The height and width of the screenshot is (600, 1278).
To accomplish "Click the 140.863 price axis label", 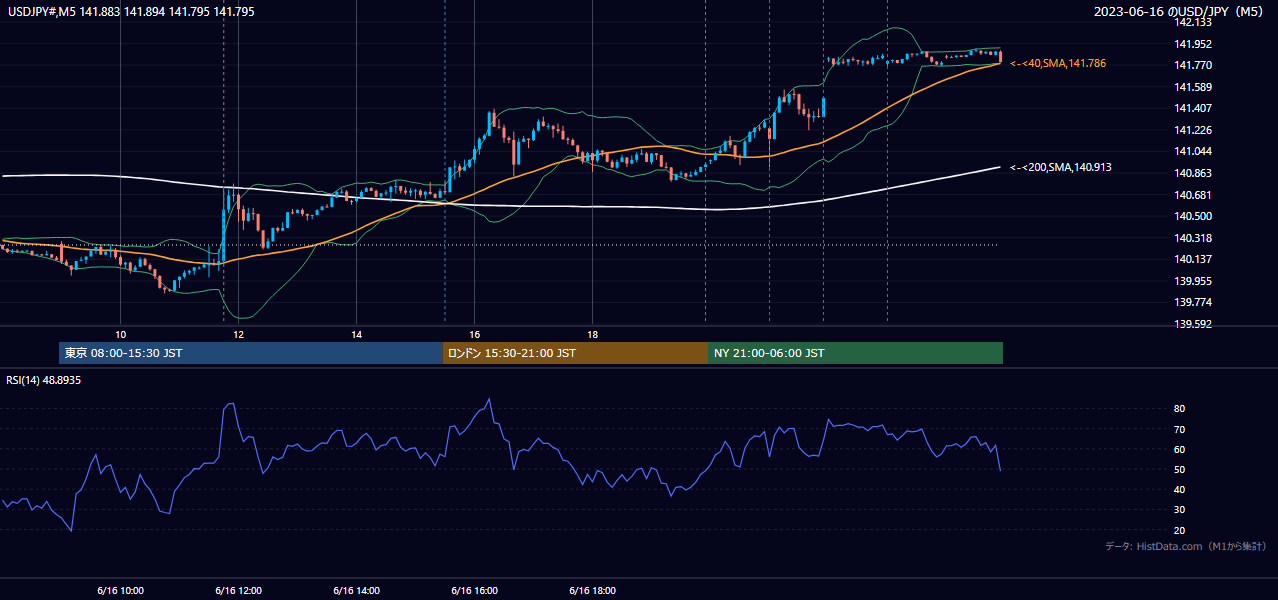I will tap(1194, 174).
